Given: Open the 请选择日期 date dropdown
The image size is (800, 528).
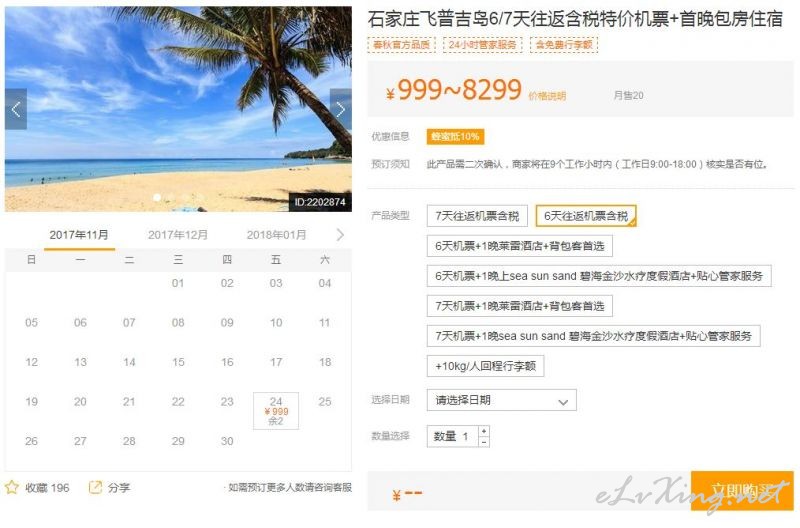Looking at the screenshot, I should 502,400.
